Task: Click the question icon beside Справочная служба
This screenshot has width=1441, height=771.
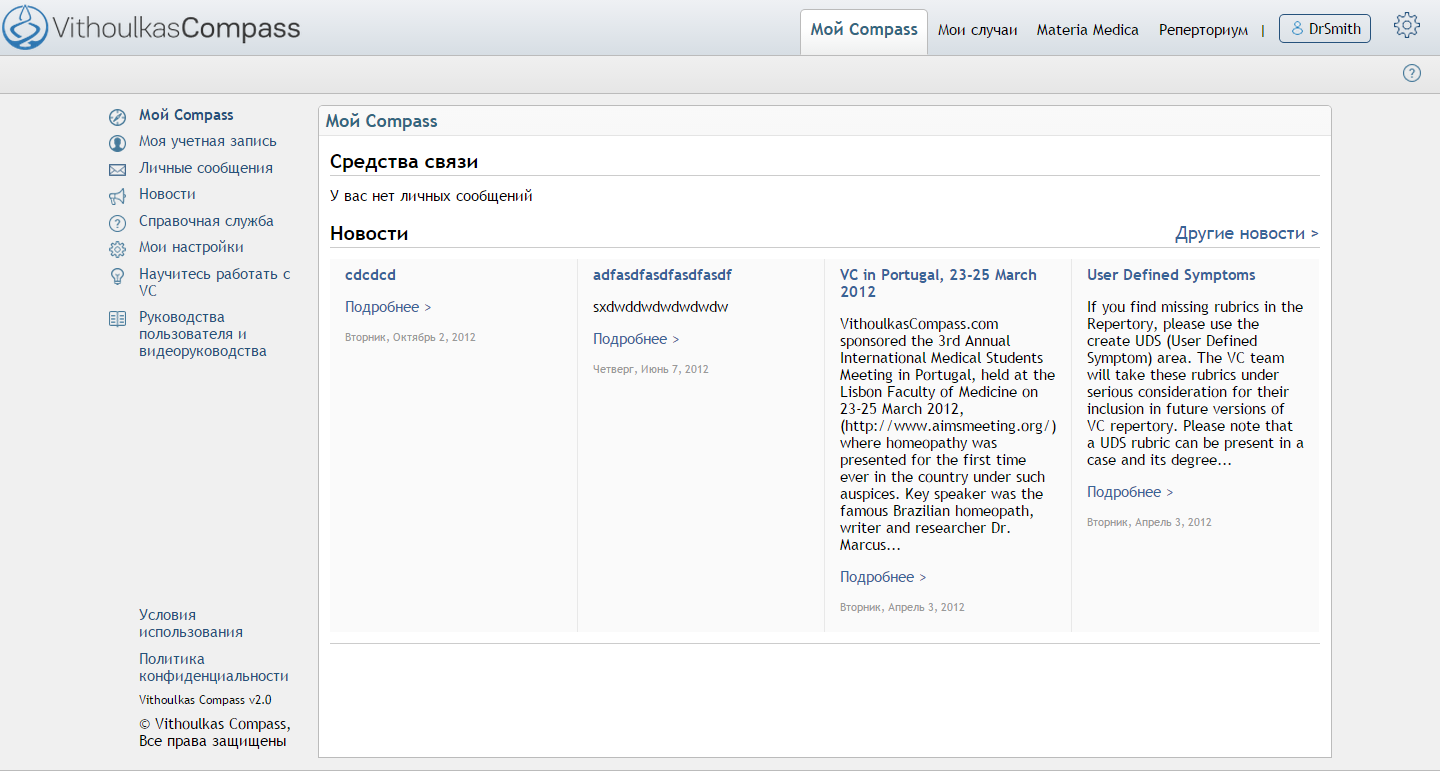Action: pos(117,223)
